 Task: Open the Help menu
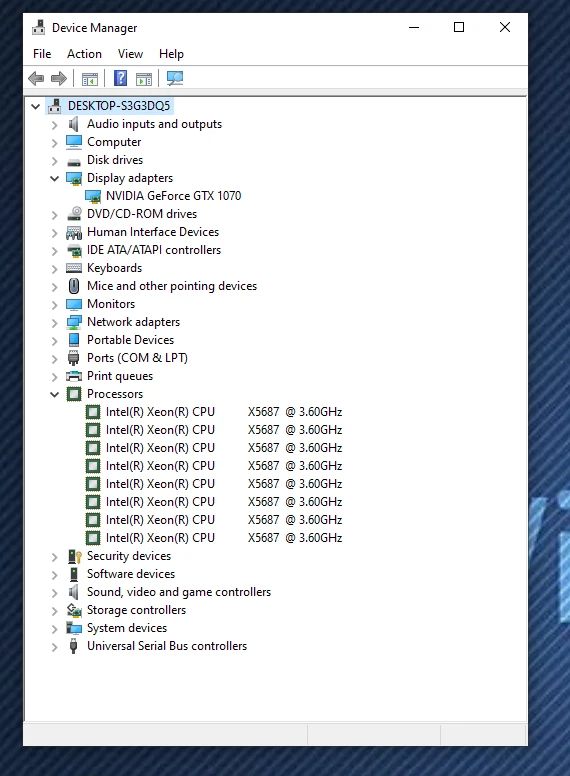click(171, 53)
